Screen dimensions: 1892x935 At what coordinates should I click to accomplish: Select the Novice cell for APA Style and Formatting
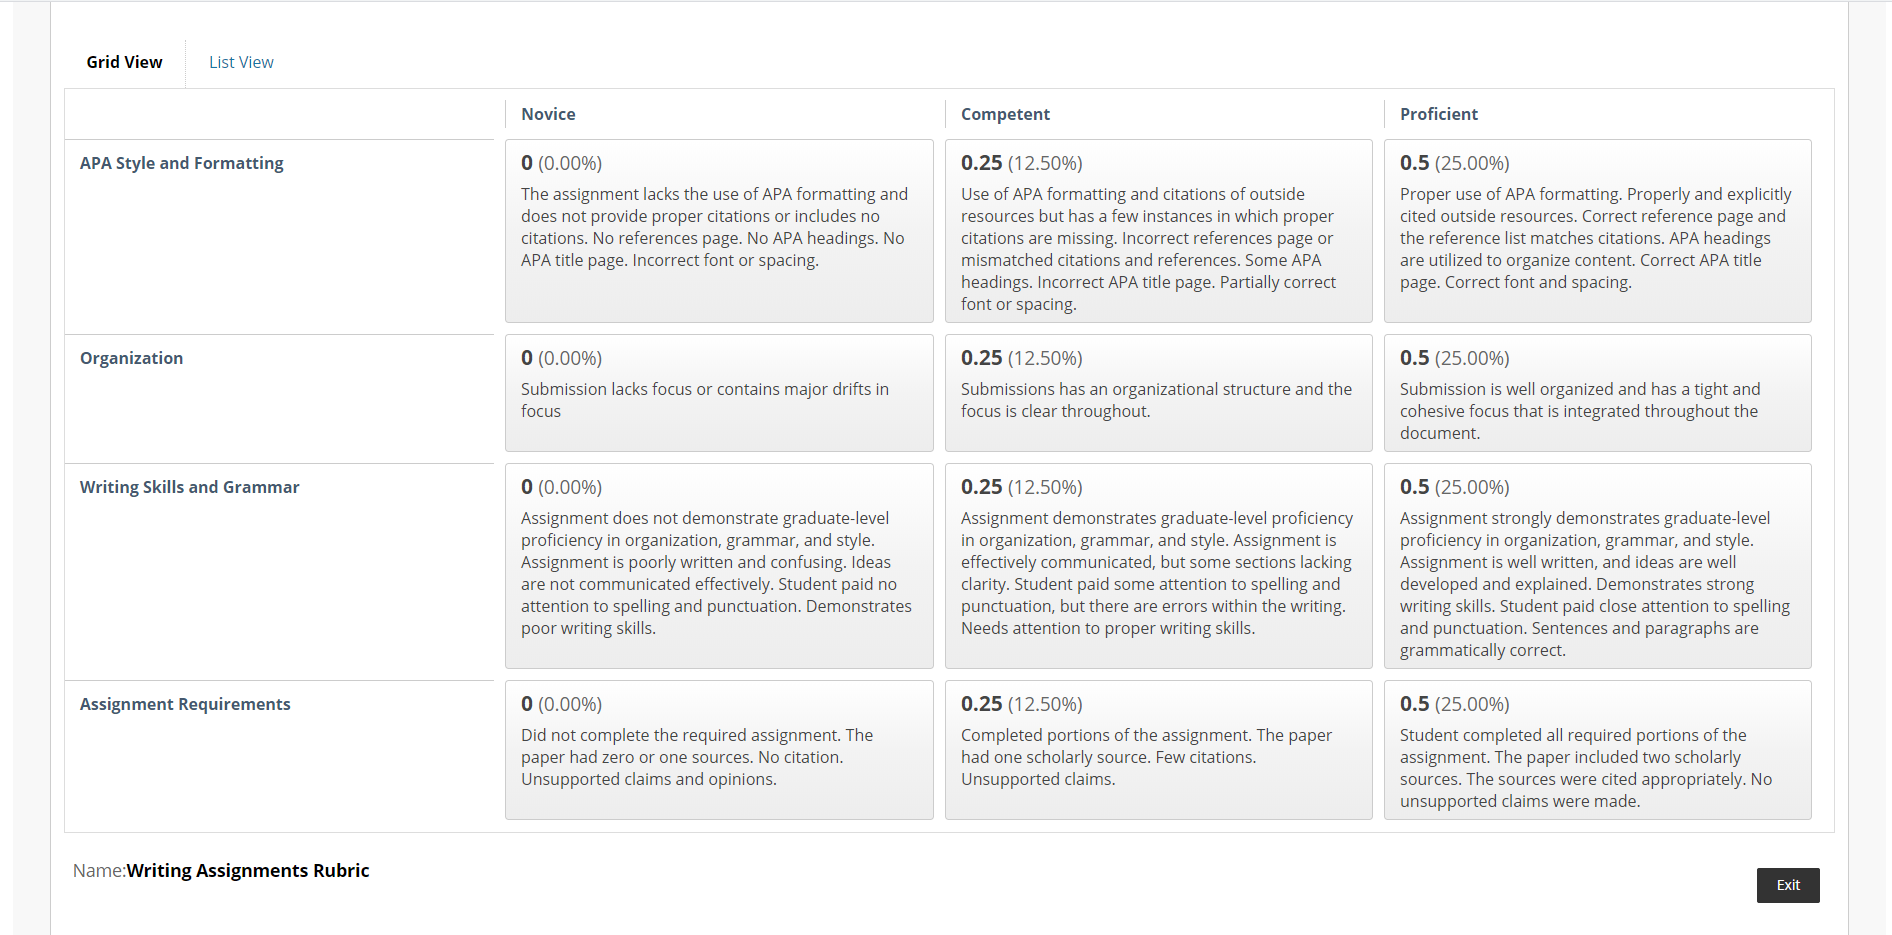[719, 231]
